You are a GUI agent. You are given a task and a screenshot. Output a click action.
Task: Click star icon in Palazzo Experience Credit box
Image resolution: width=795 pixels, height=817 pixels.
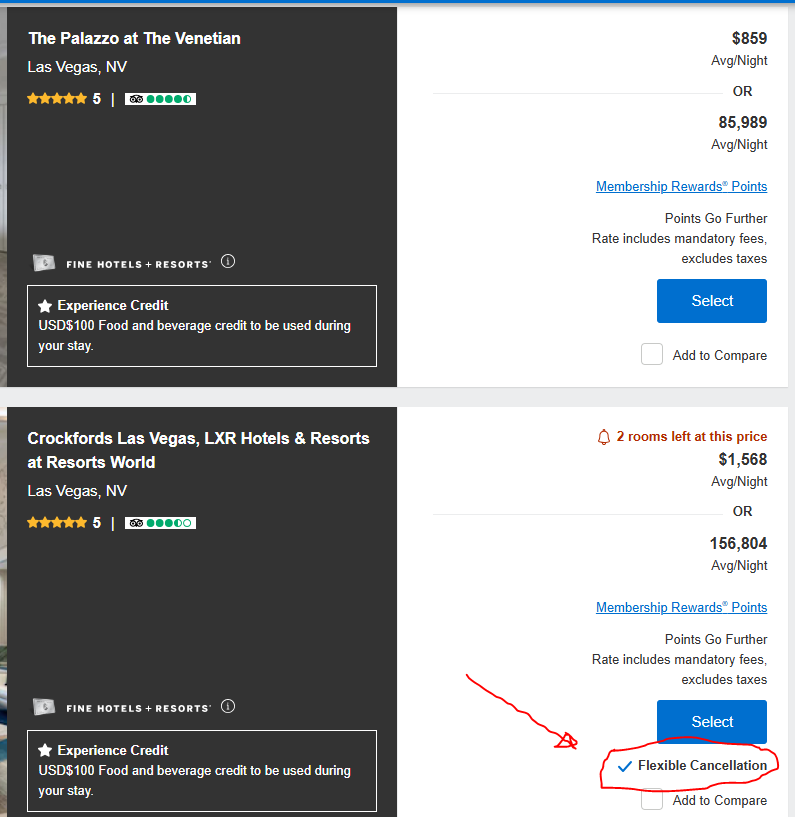[x=45, y=306]
